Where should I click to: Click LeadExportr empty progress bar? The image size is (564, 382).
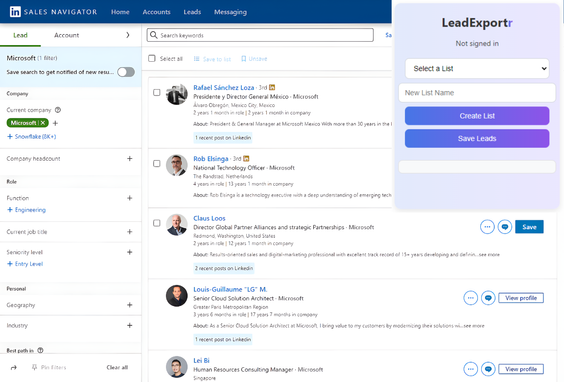(477, 167)
